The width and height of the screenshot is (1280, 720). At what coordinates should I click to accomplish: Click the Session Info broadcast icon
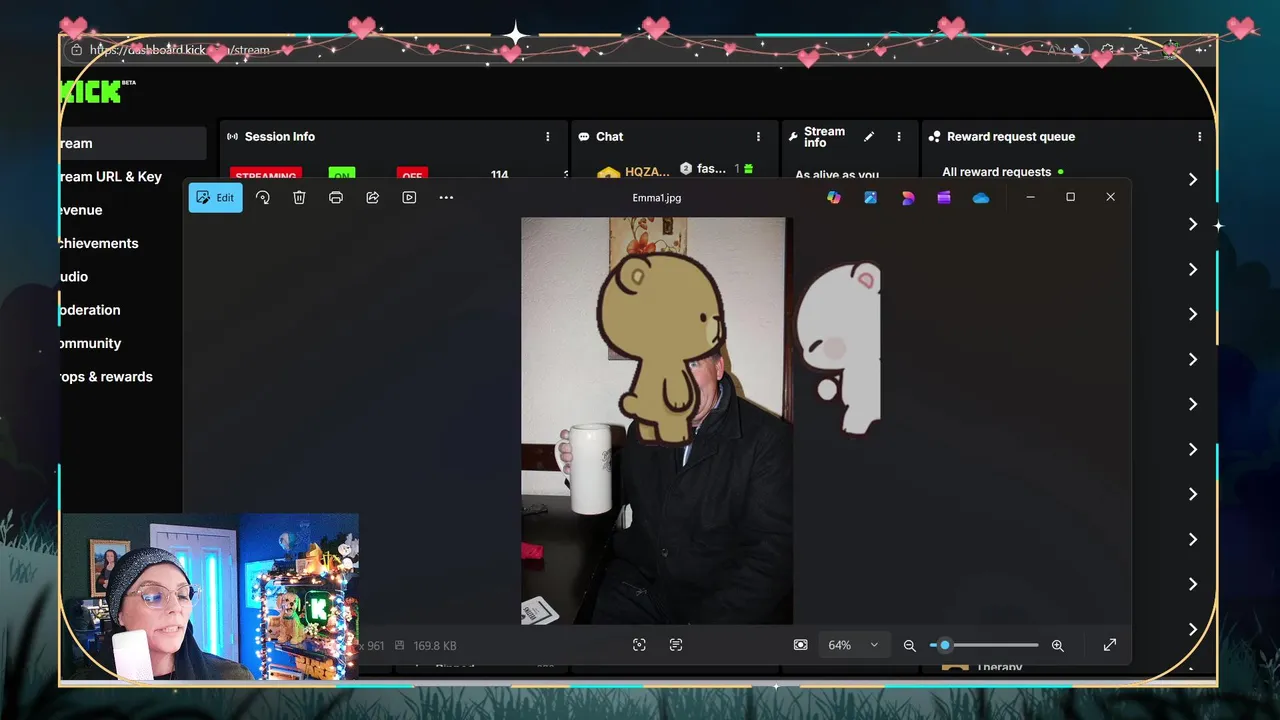tap(232, 137)
